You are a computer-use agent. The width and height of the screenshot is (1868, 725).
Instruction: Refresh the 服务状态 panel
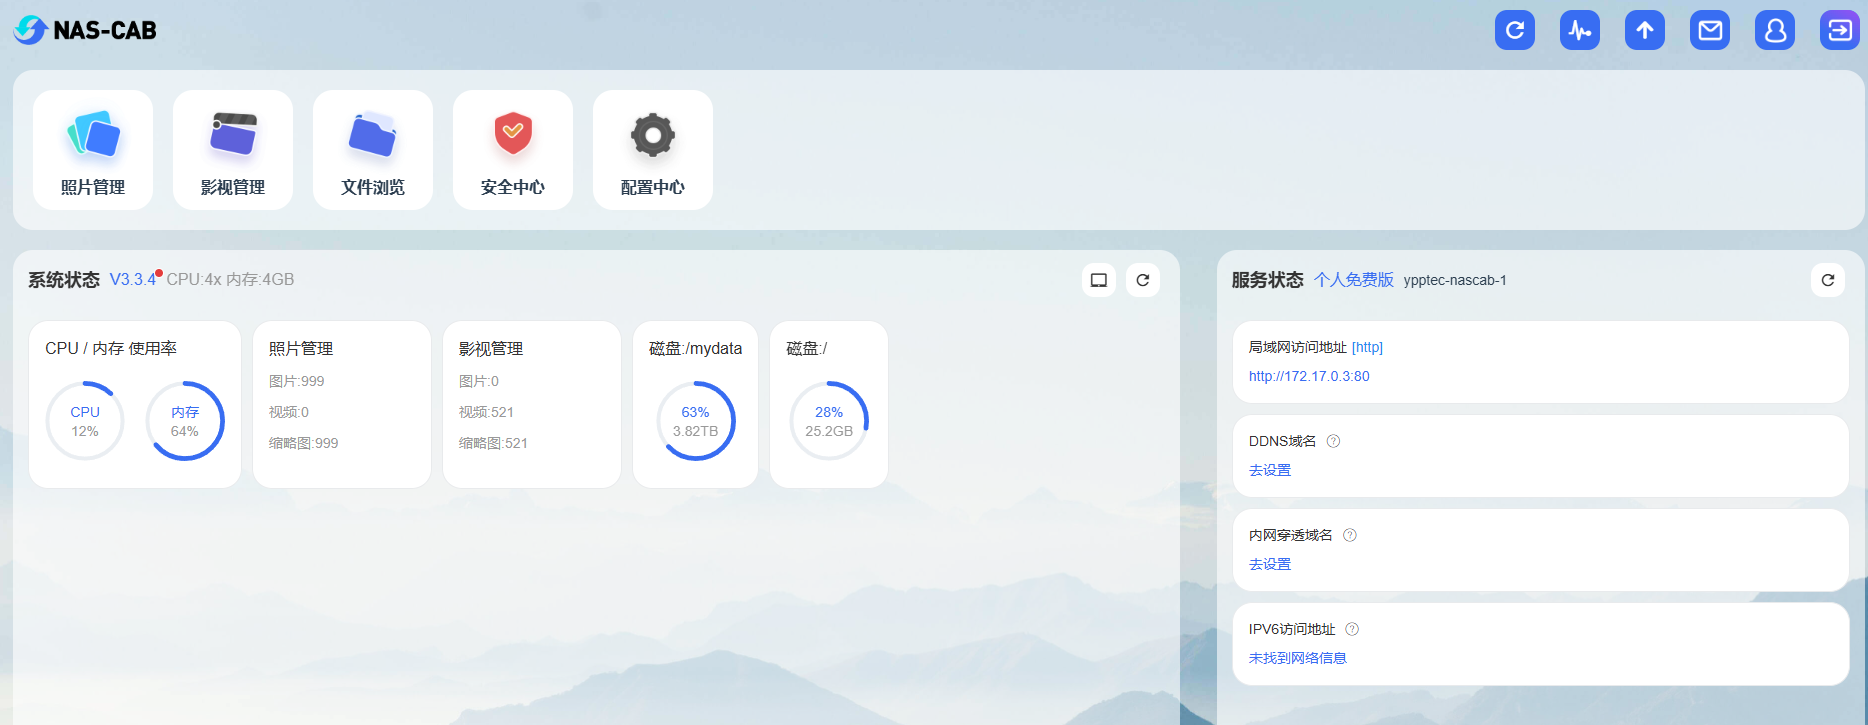(1828, 280)
